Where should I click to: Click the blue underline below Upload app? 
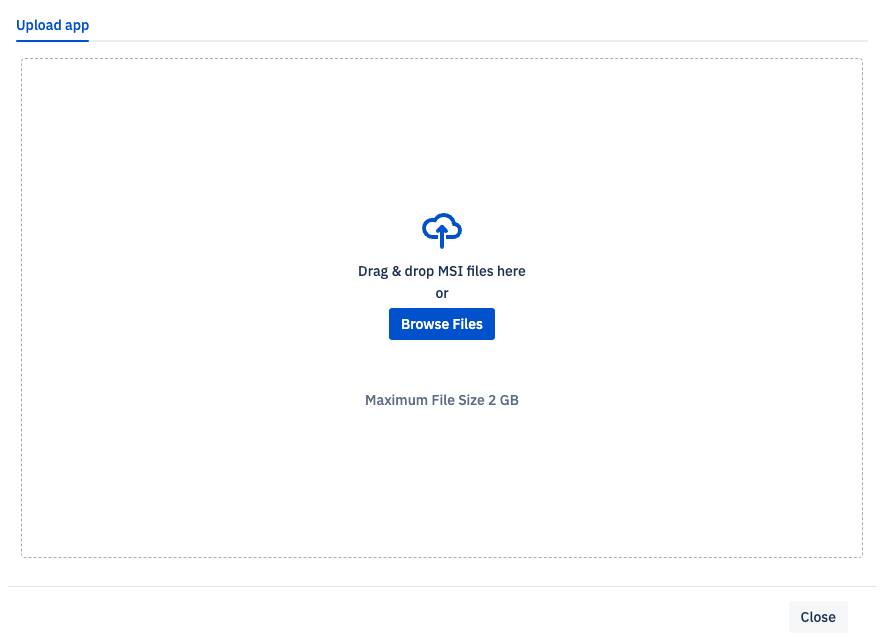[52, 40]
